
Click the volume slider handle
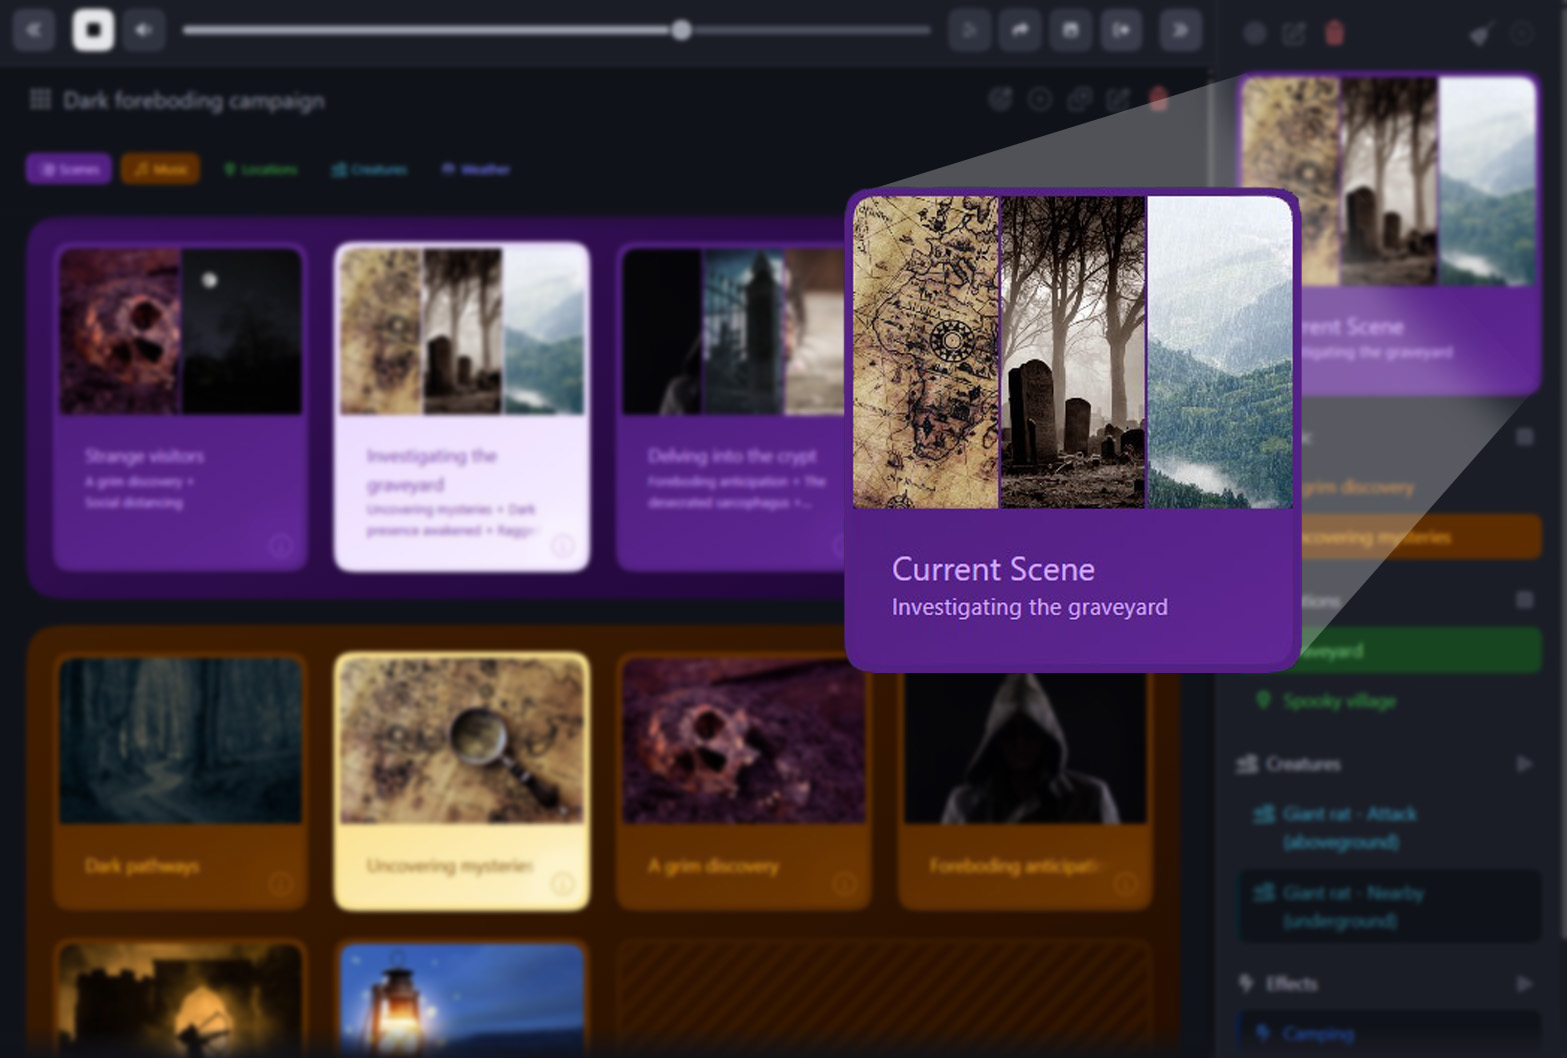click(681, 30)
